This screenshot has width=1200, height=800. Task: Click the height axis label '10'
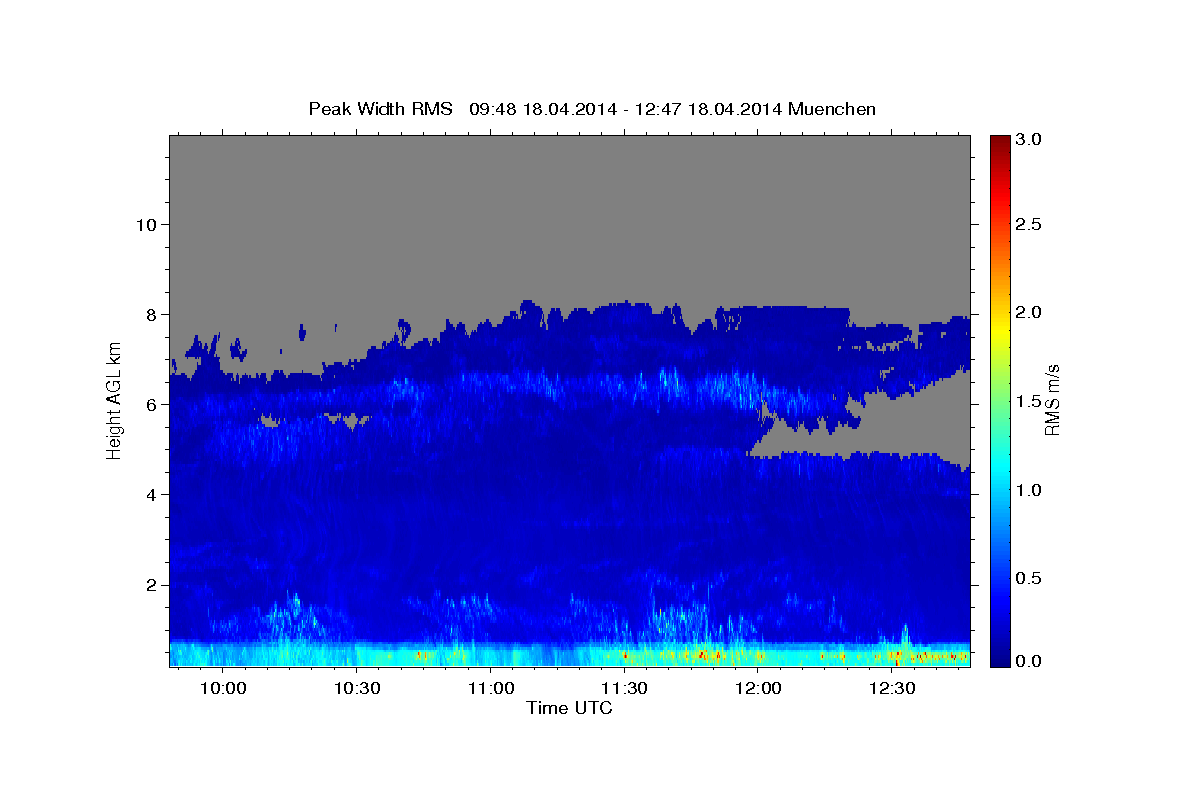tap(147, 224)
